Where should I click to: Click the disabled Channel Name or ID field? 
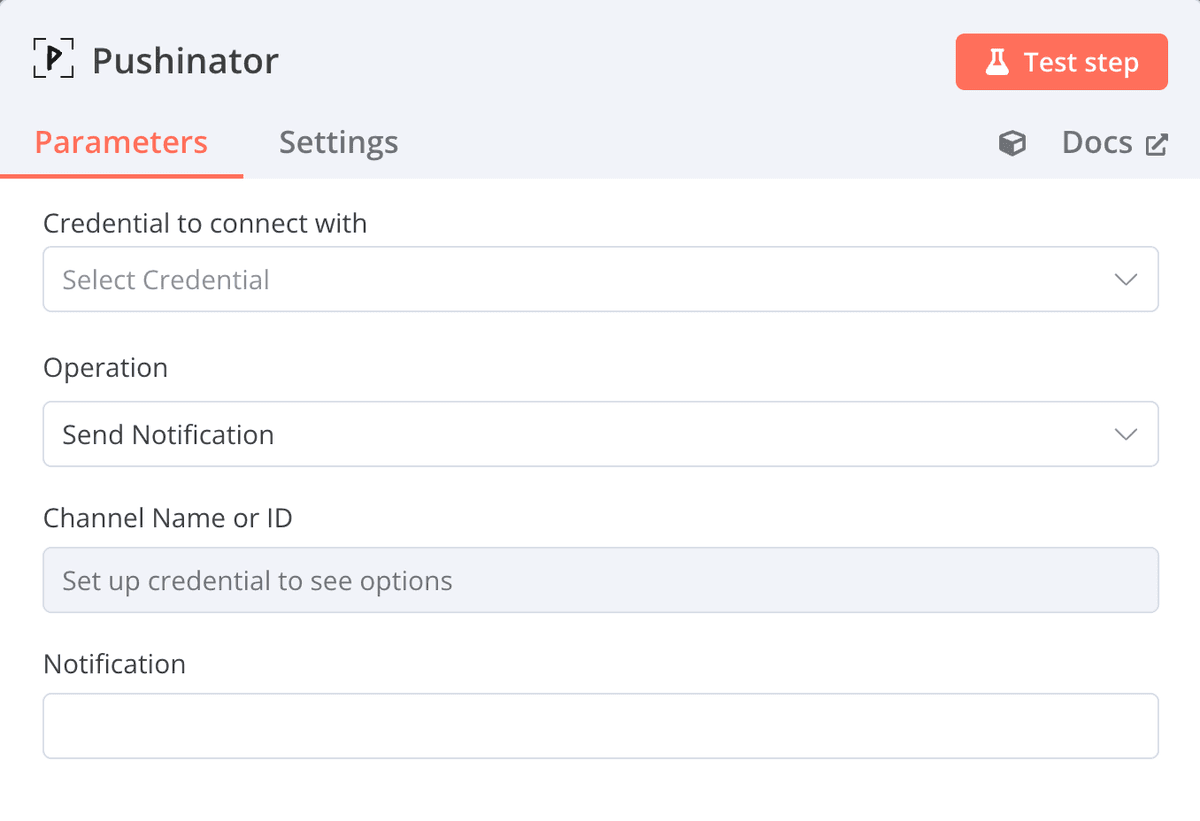(600, 580)
